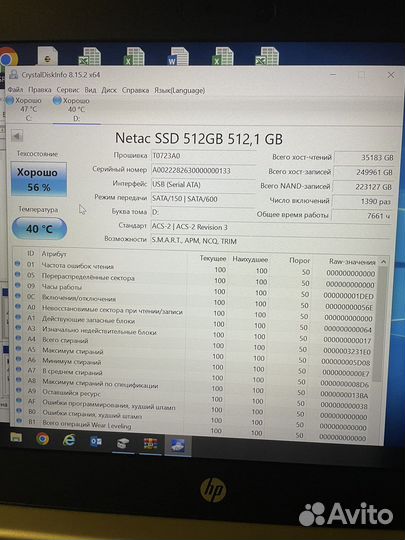This screenshot has width=405, height=540.
Task: Open Google Chrome from the taskbar
Action: tap(42, 439)
